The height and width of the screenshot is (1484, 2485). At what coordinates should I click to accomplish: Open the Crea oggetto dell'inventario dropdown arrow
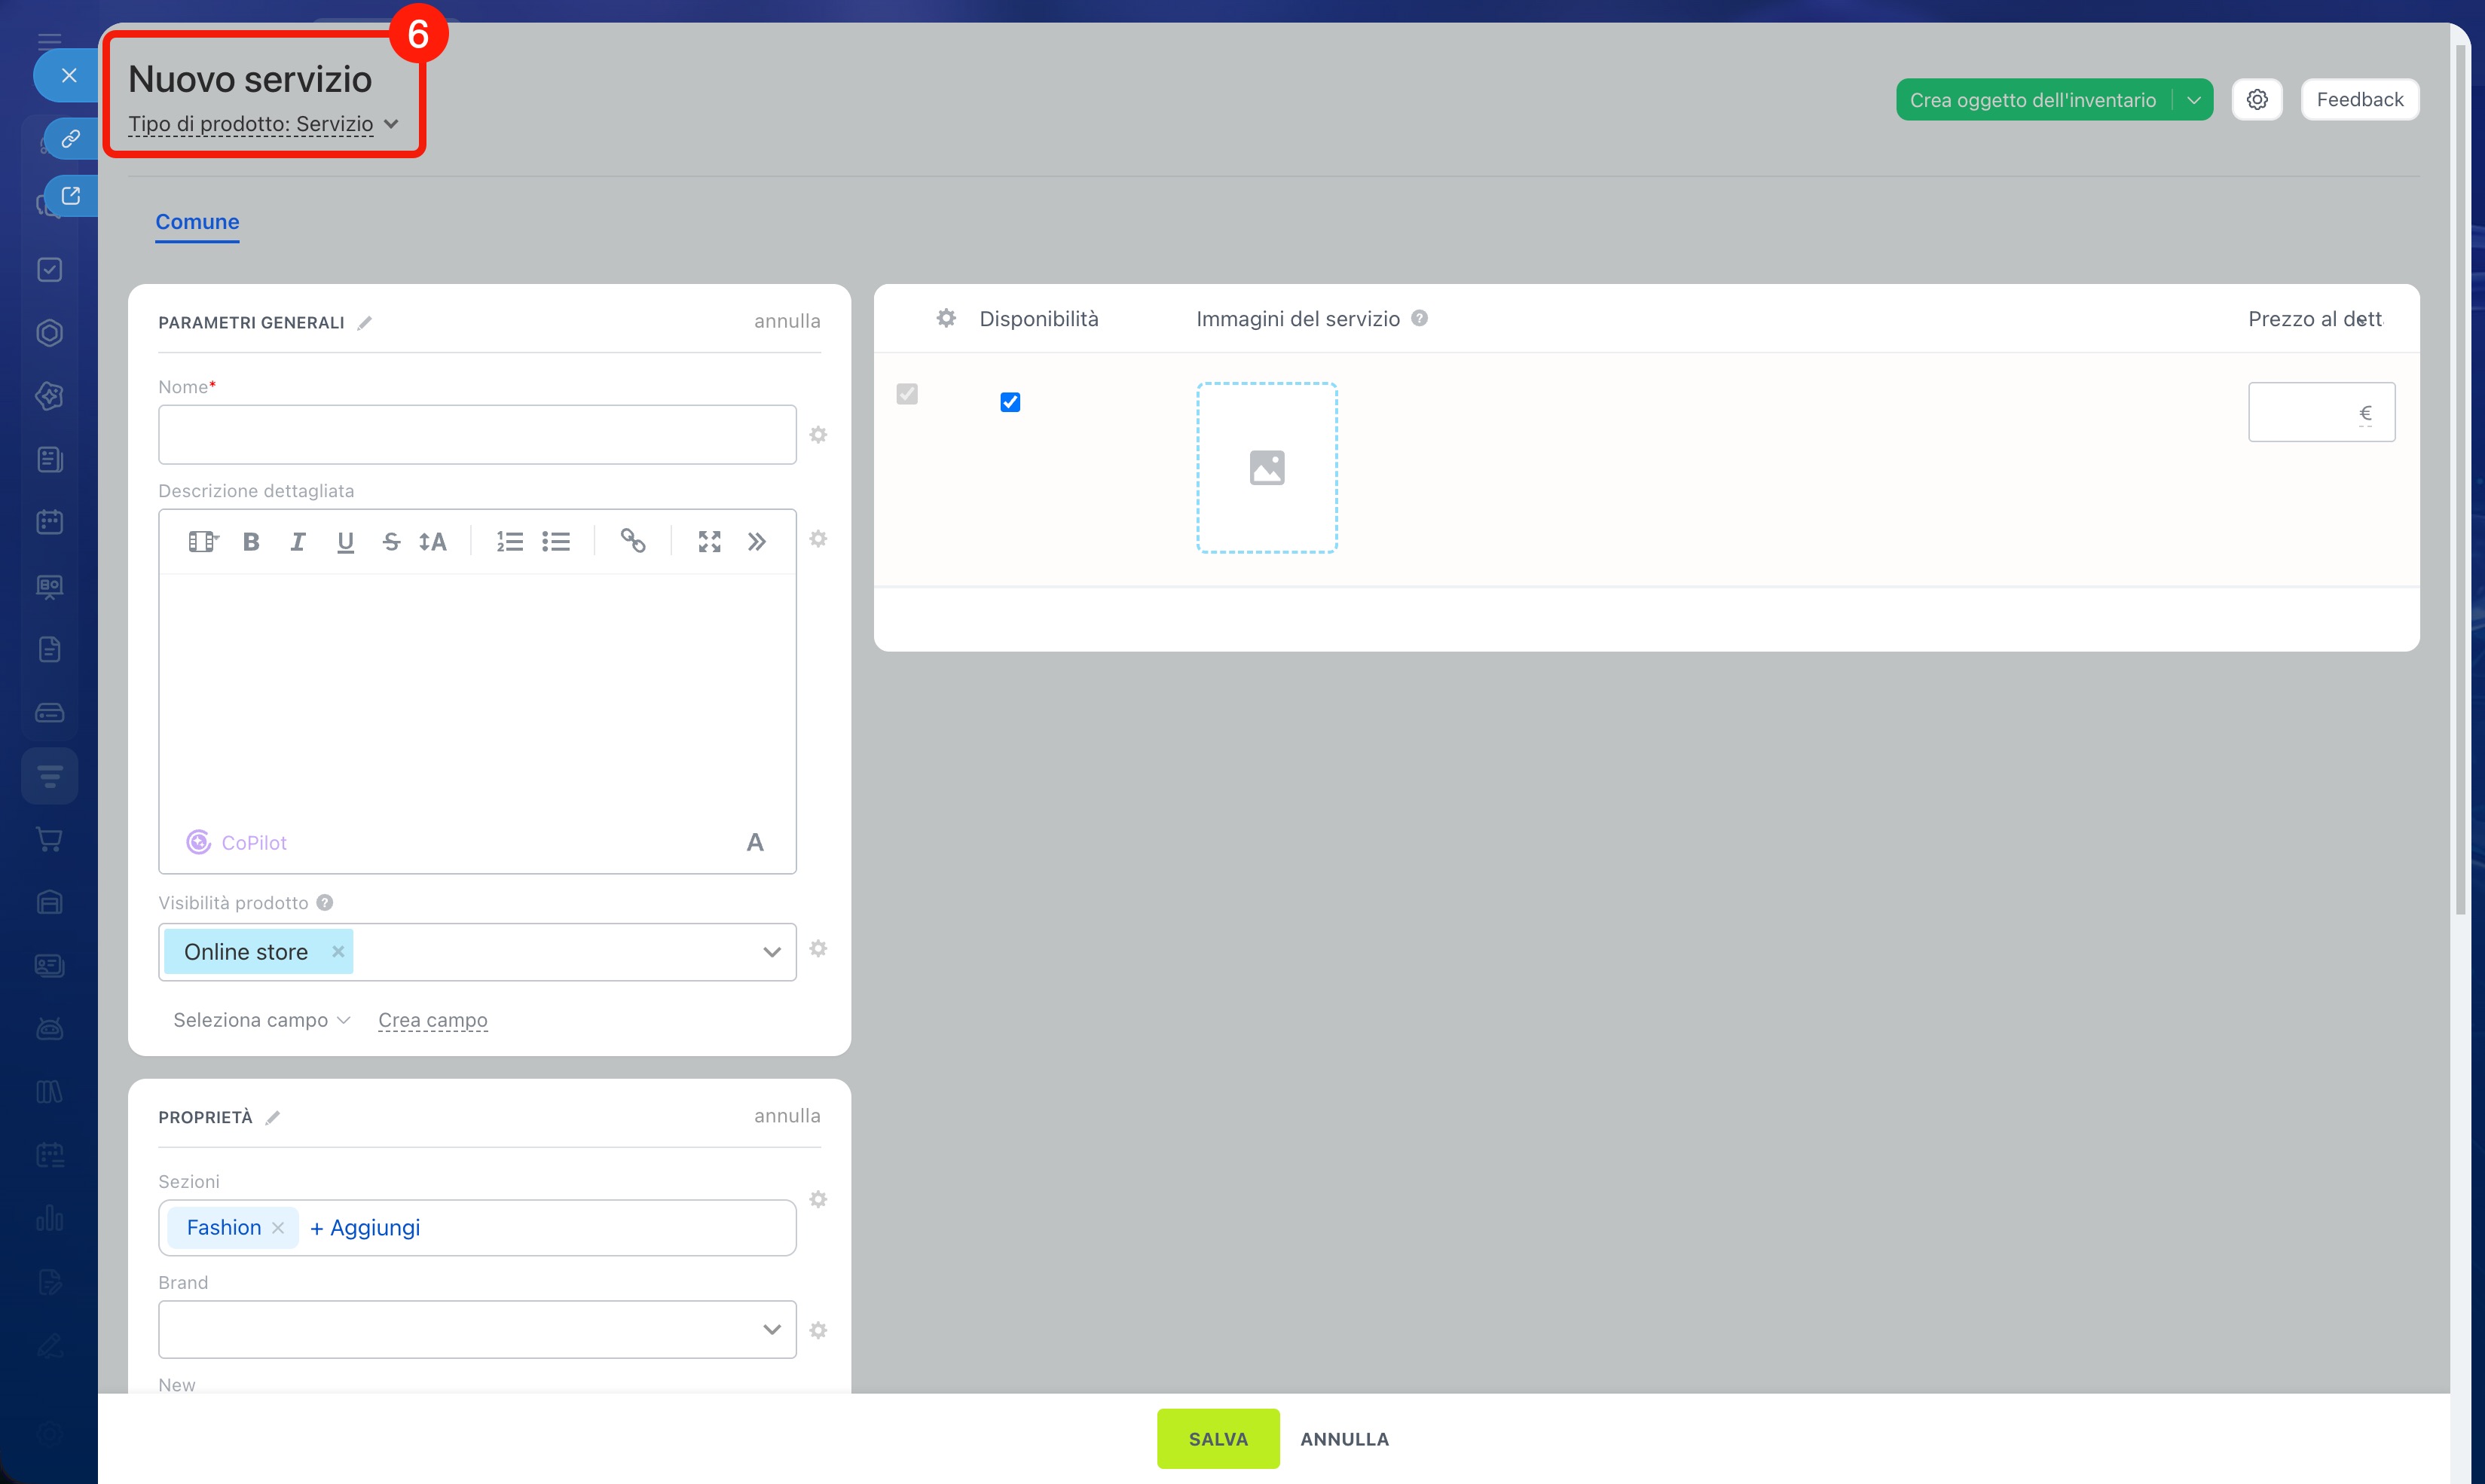click(x=2193, y=99)
